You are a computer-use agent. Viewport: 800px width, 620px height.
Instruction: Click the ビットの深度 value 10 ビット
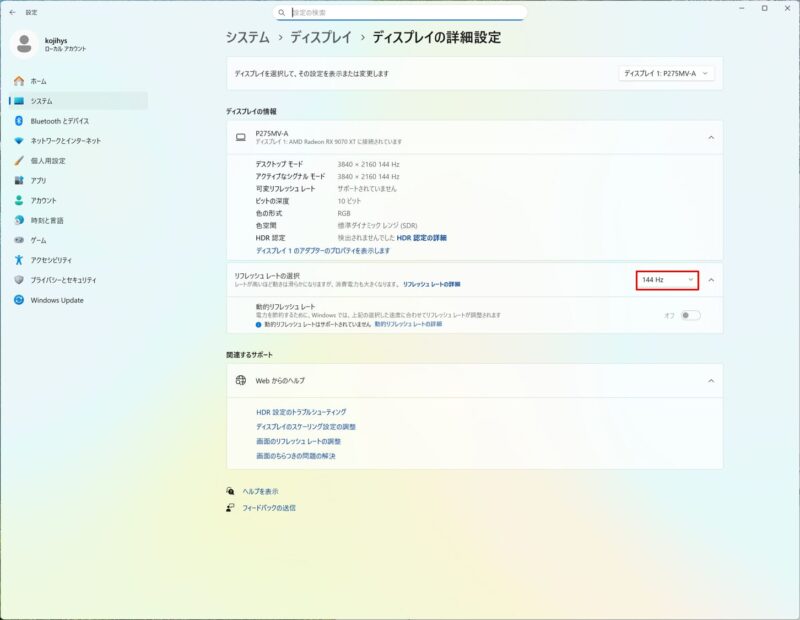(x=349, y=201)
